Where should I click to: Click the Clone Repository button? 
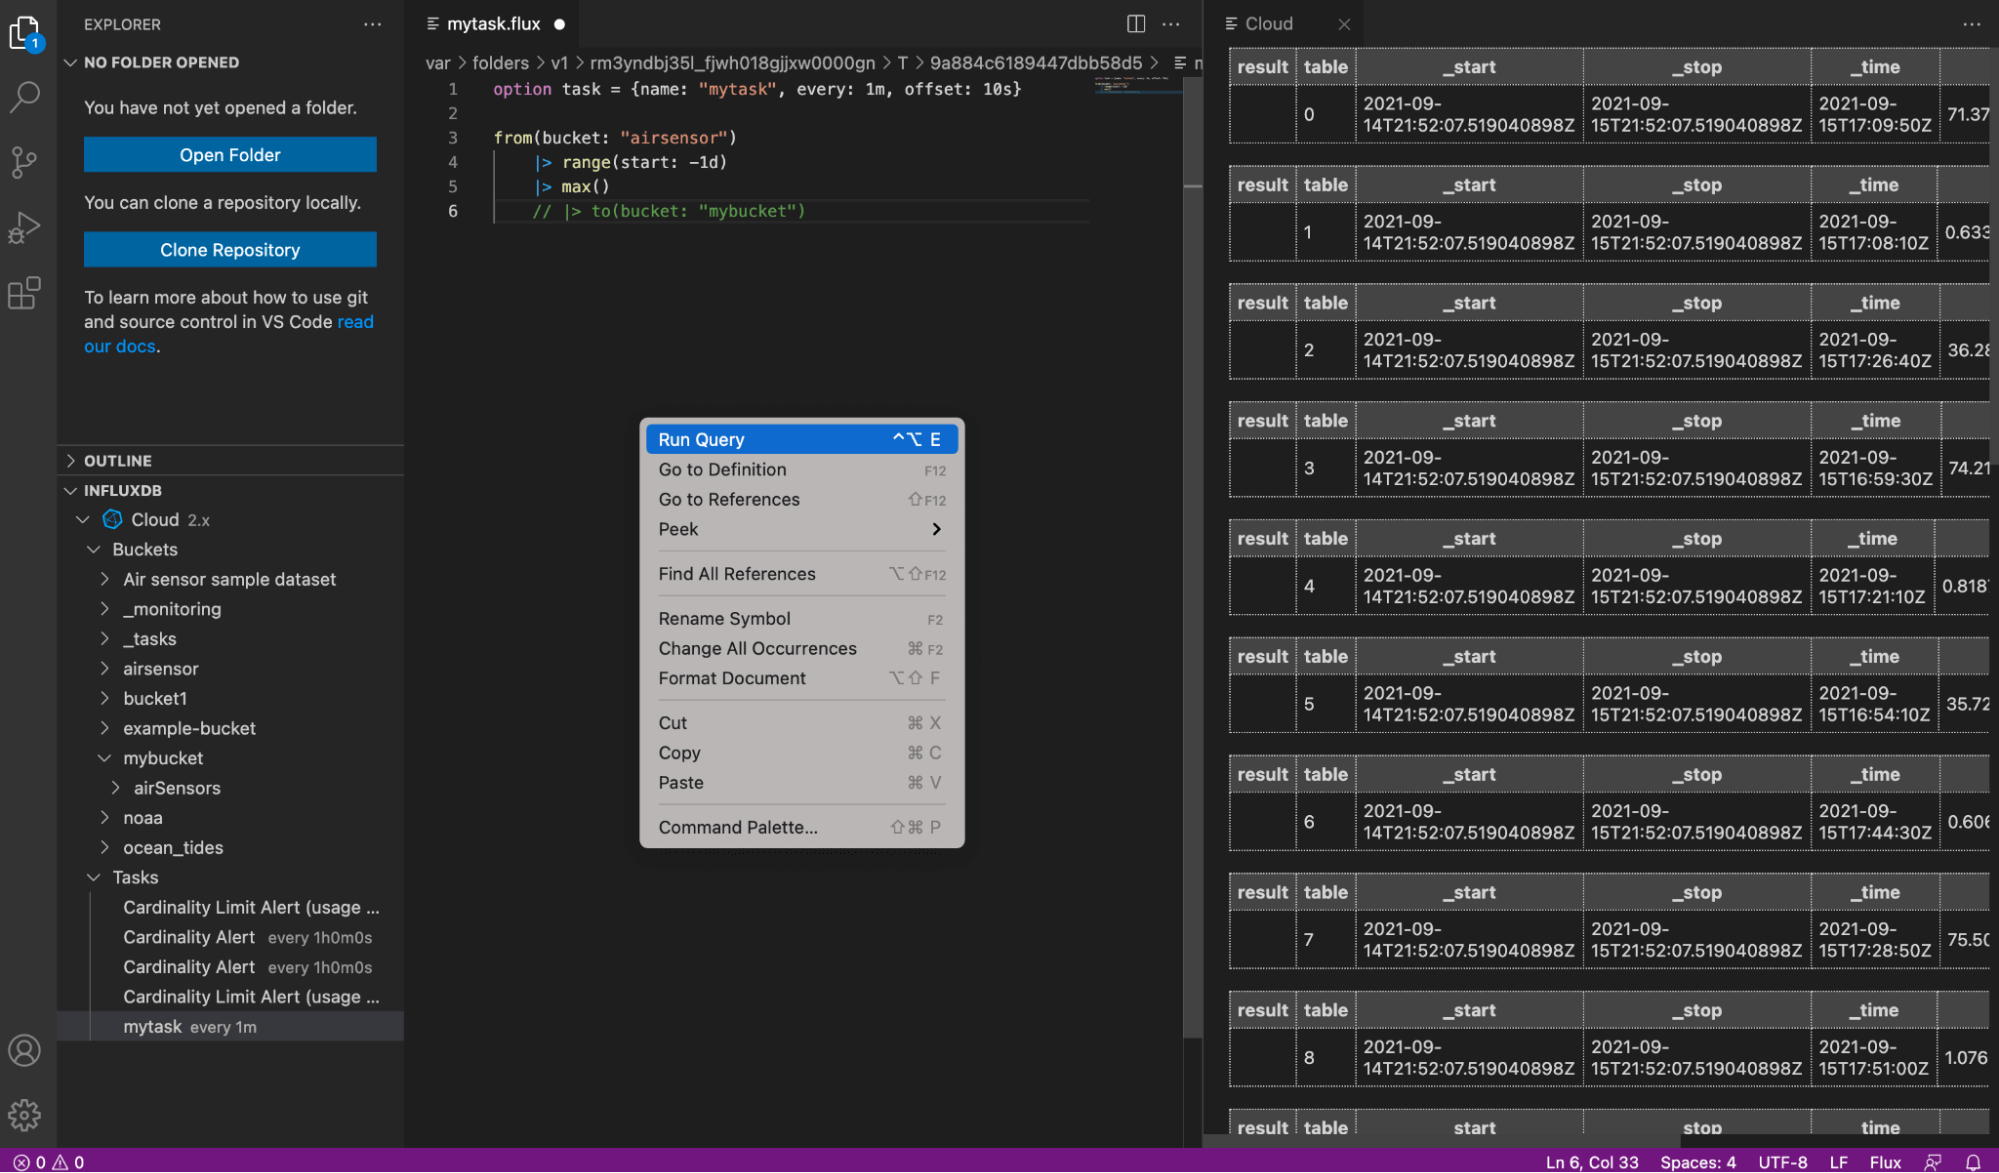tap(230, 250)
